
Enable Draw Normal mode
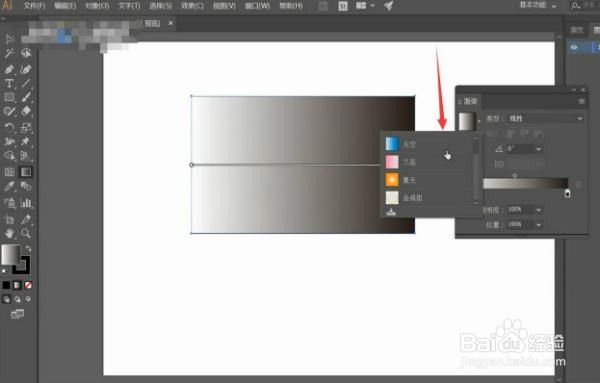(6, 299)
